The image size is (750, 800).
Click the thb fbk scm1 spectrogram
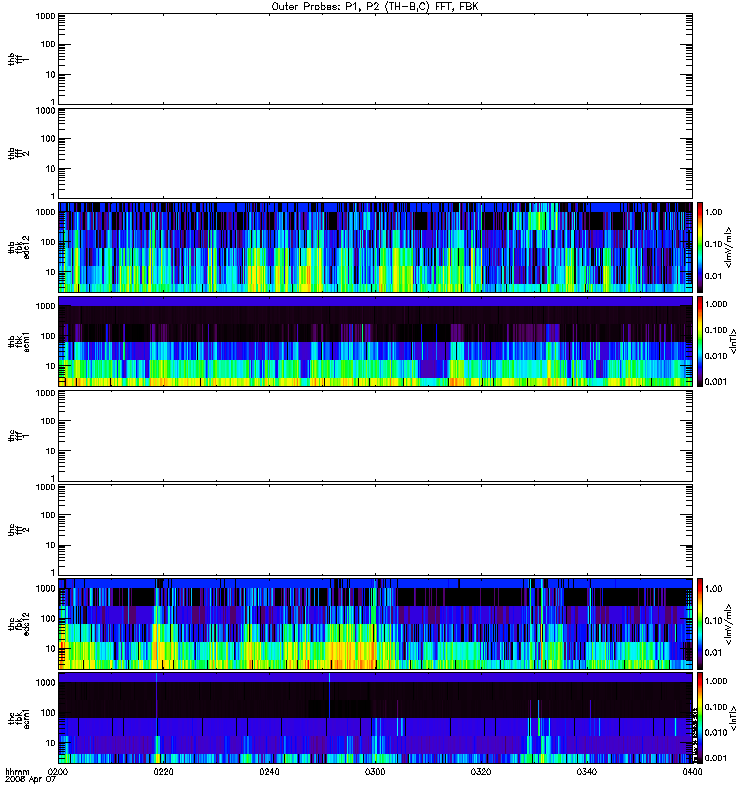(x=375, y=341)
